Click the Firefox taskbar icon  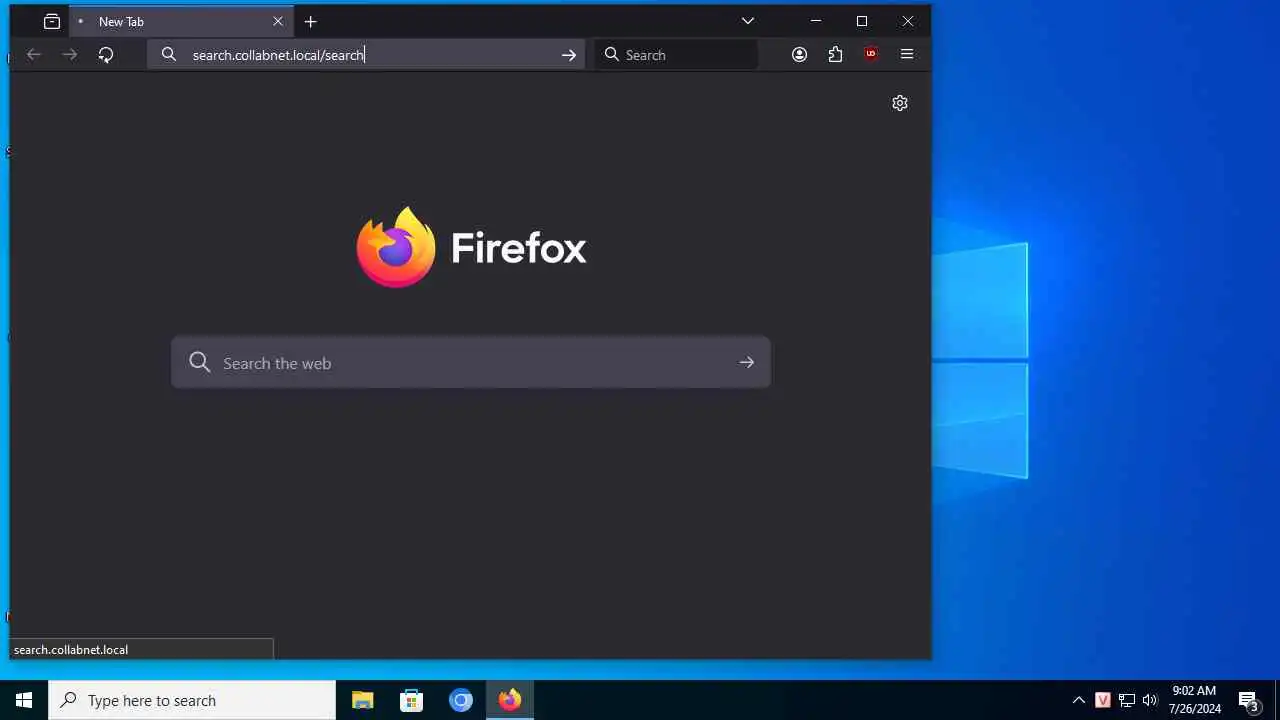pos(510,700)
